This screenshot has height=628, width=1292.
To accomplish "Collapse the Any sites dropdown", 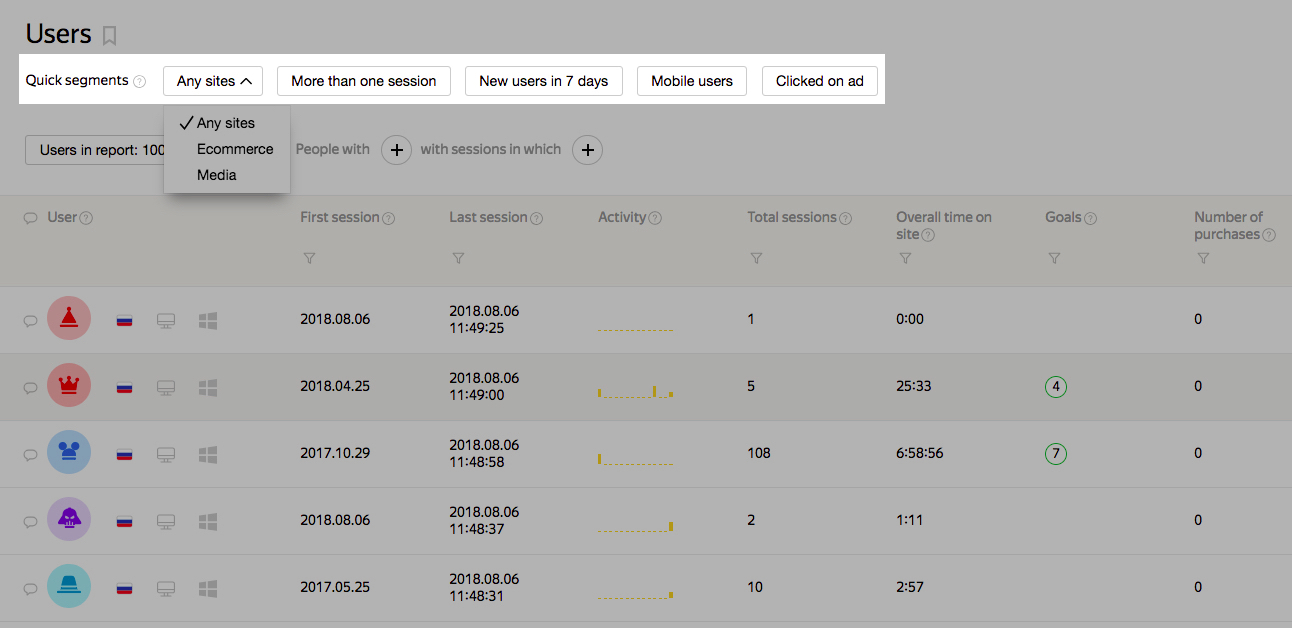I will pyautogui.click(x=213, y=81).
